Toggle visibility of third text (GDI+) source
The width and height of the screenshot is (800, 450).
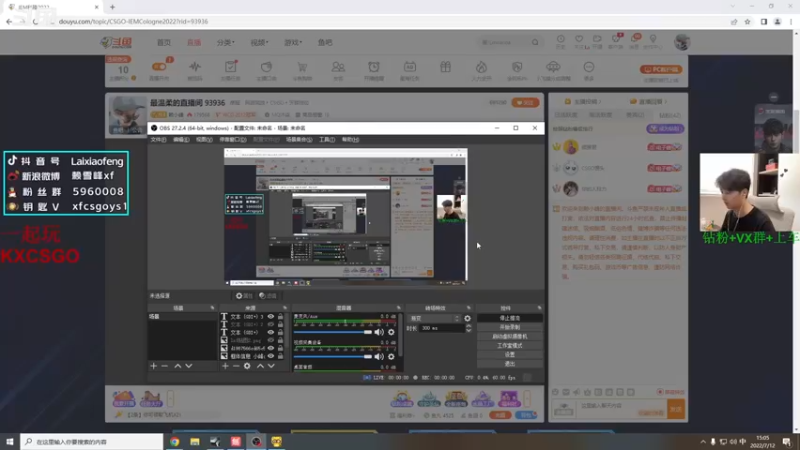coord(271,333)
